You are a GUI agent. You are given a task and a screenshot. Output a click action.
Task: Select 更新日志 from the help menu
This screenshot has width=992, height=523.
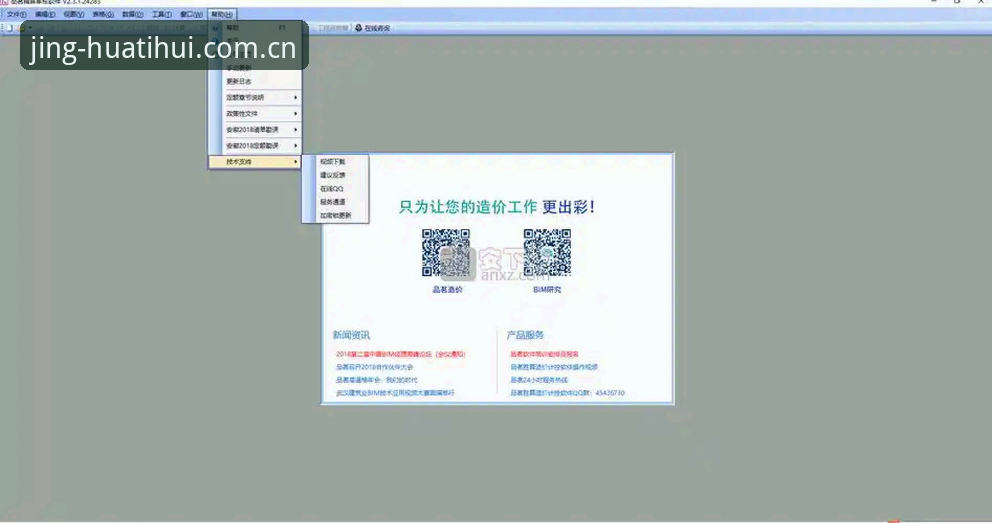(256, 82)
